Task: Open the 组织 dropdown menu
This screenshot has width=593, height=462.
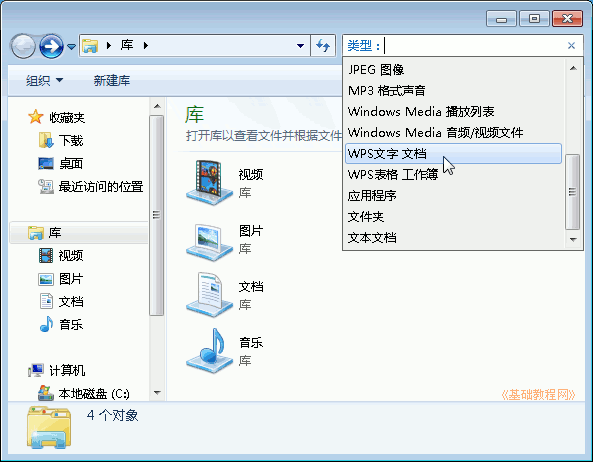Action: tap(44, 80)
